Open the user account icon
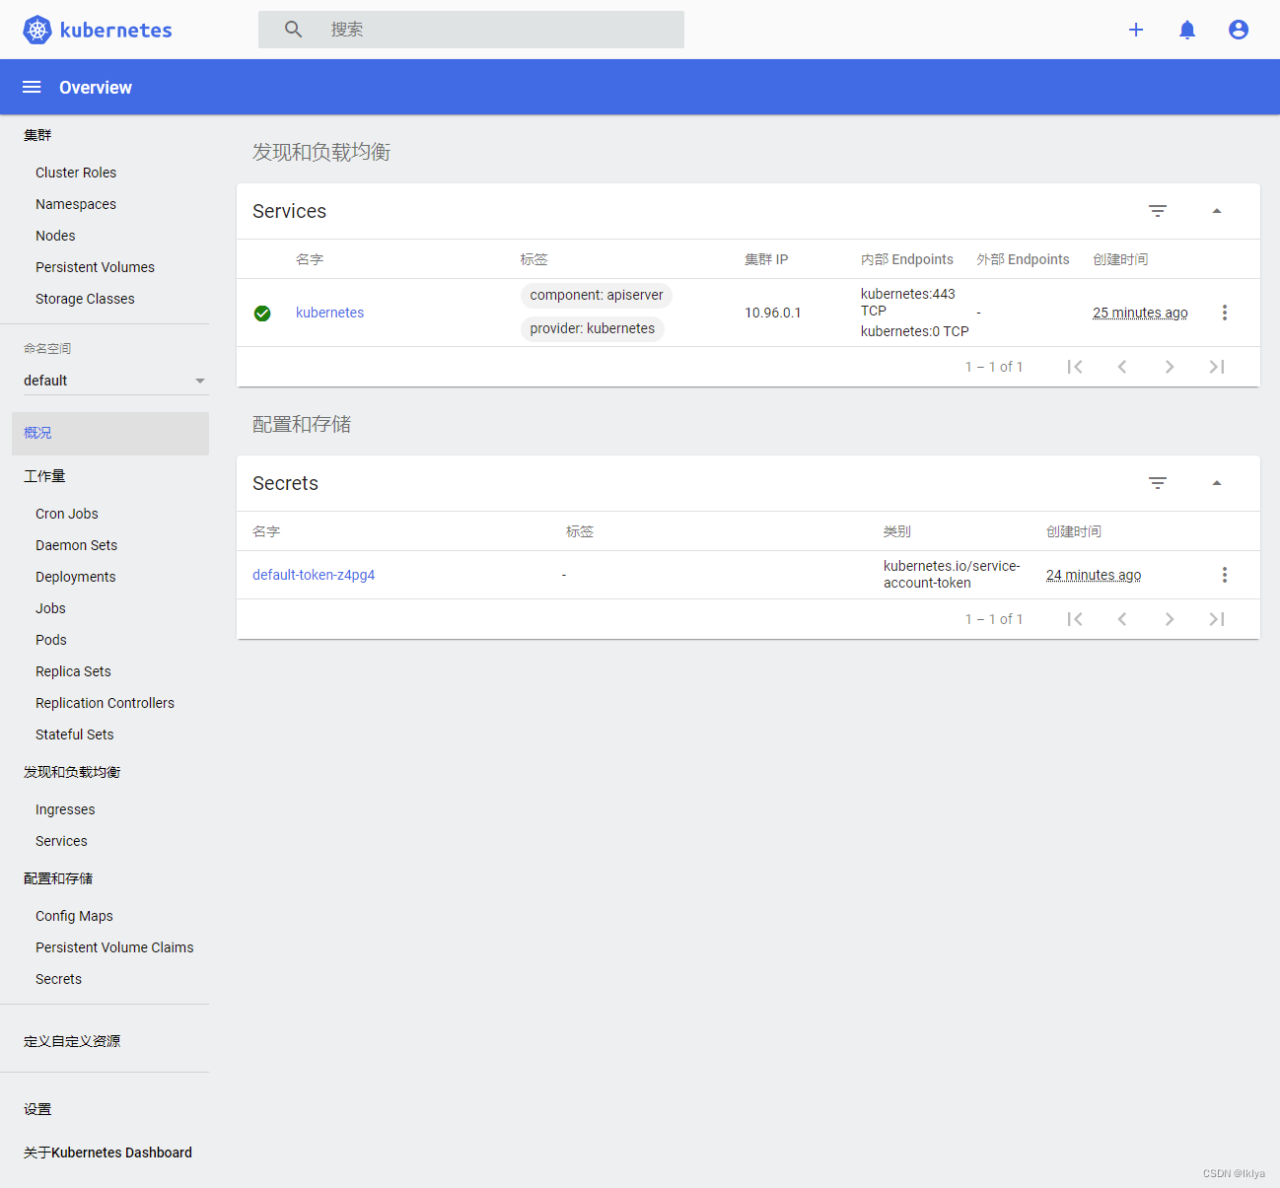Viewport: 1280px width, 1188px height. pos(1238,30)
